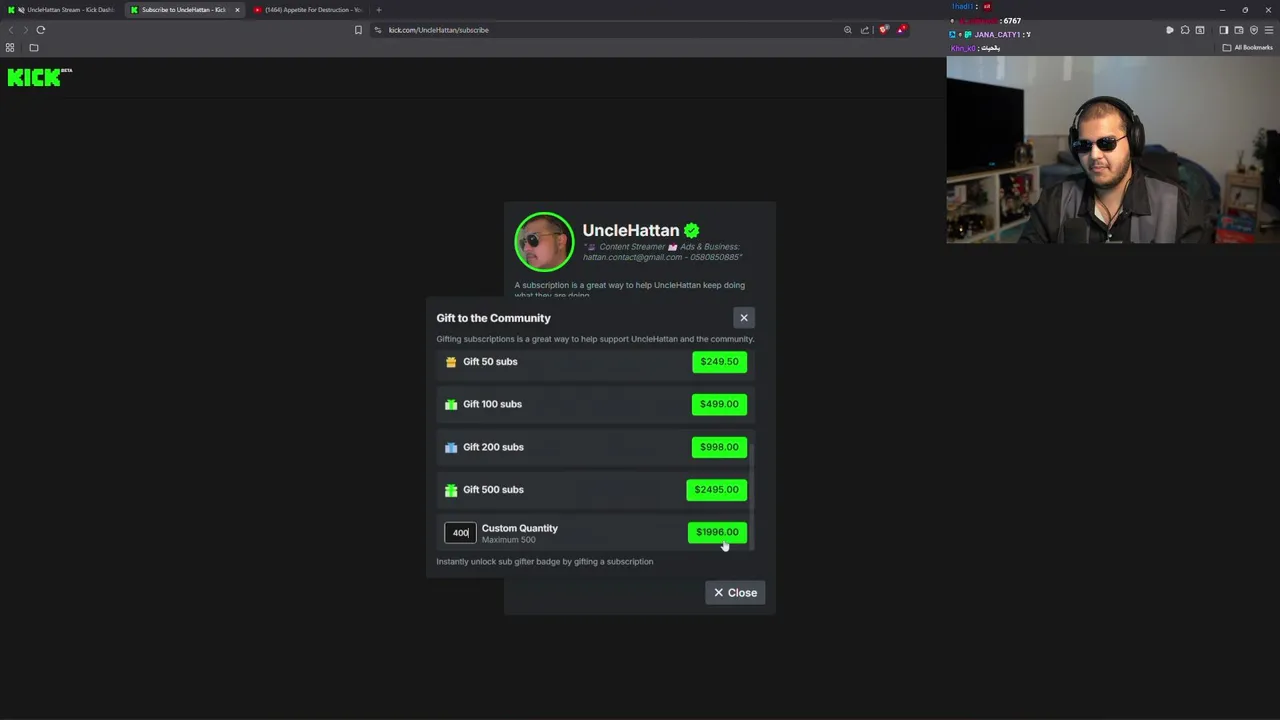Buy 200 gift subs for $998.00
Image resolution: width=1280 pixels, height=720 pixels.
719,447
